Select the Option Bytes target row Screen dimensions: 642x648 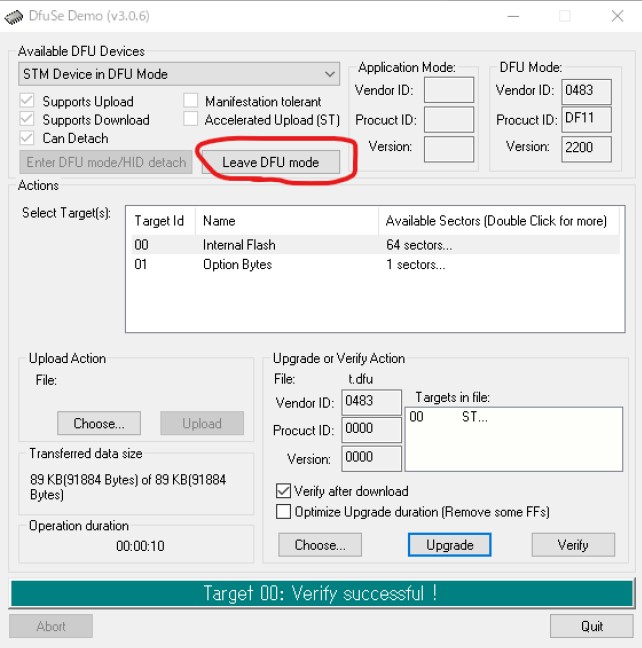(x=237, y=265)
